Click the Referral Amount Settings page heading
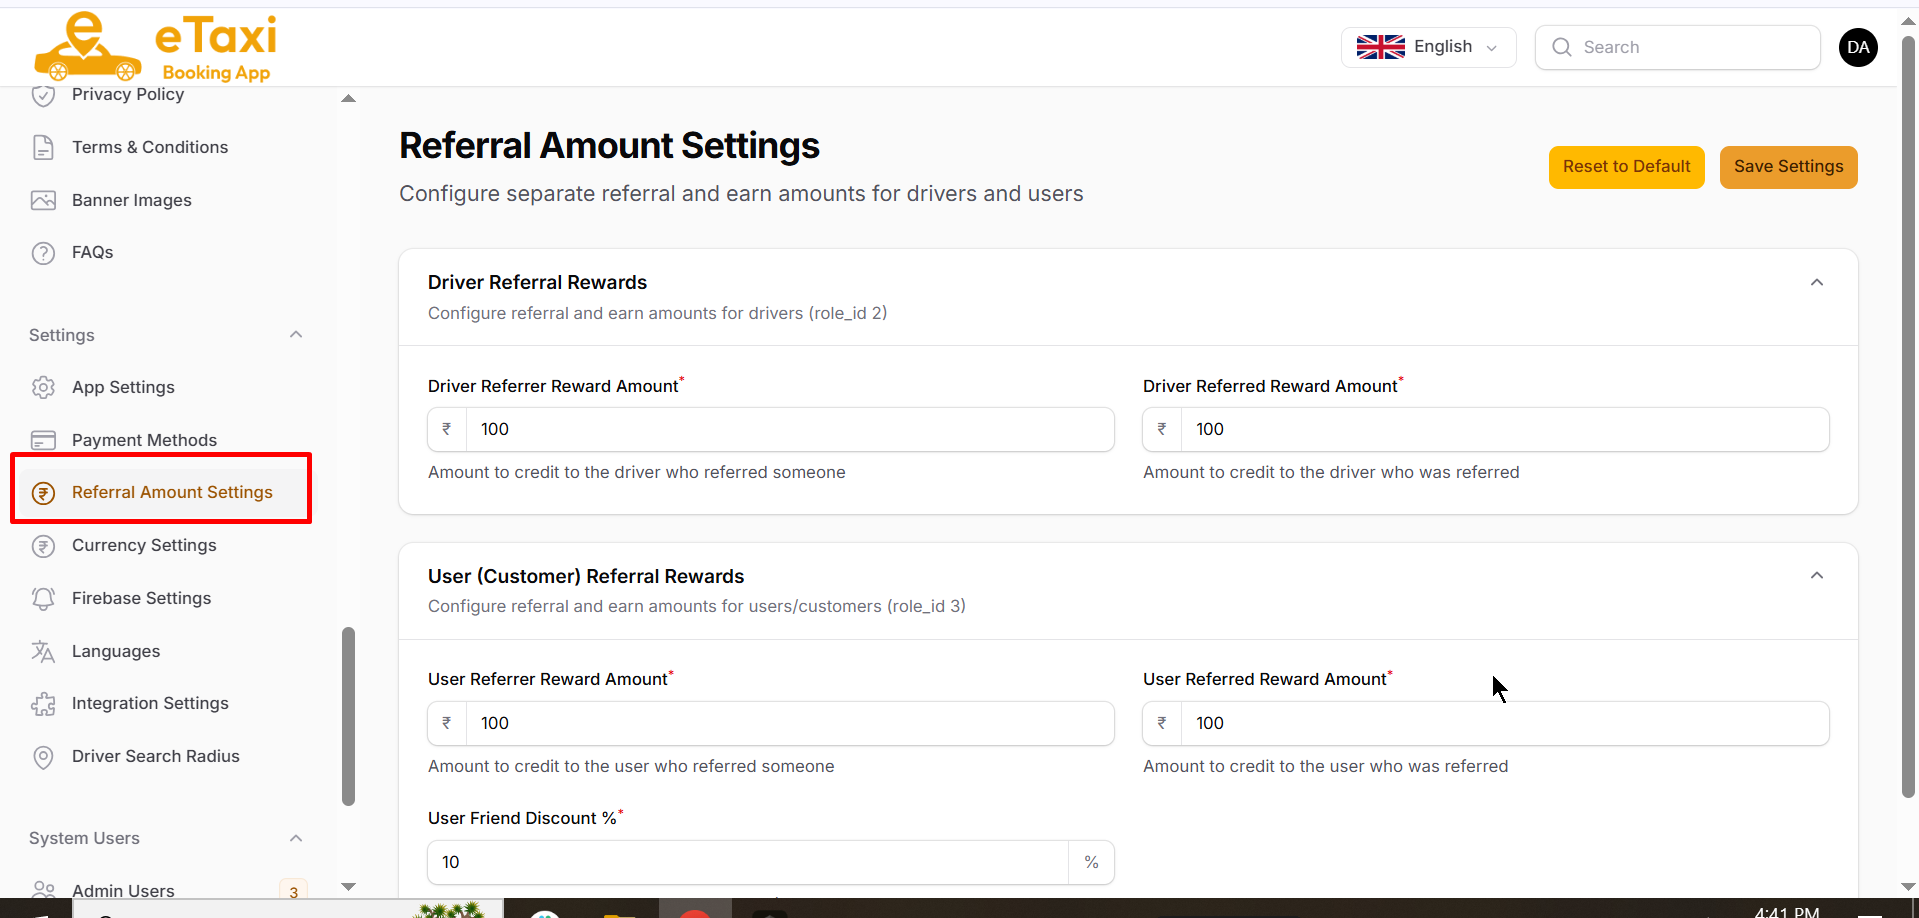The image size is (1919, 918). pyautogui.click(x=609, y=146)
